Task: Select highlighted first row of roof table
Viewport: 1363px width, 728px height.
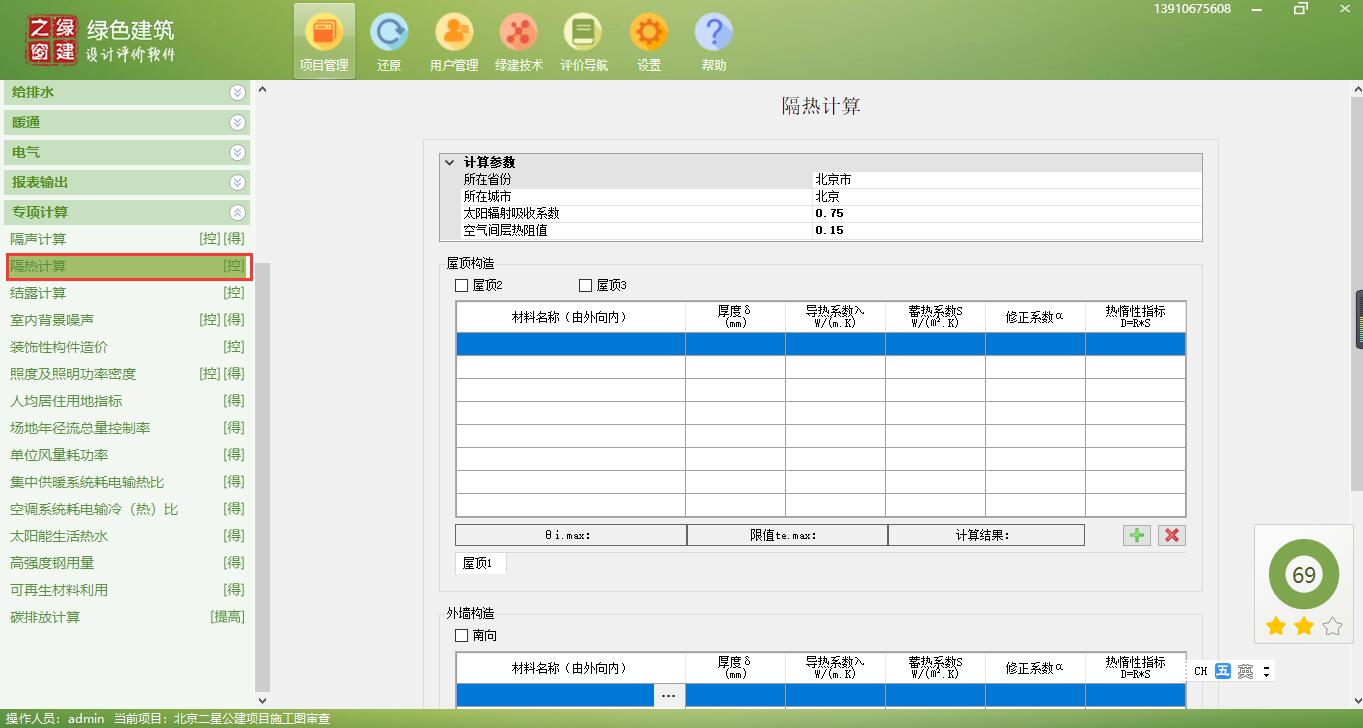Action: tap(821, 344)
